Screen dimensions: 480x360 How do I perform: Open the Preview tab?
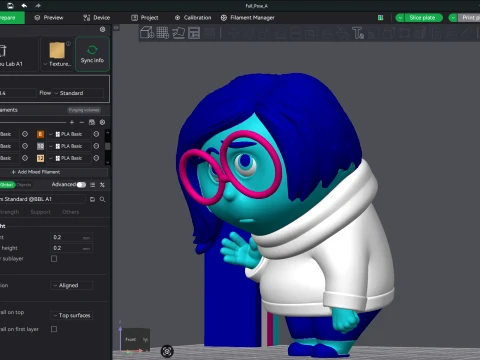pyautogui.click(x=49, y=18)
